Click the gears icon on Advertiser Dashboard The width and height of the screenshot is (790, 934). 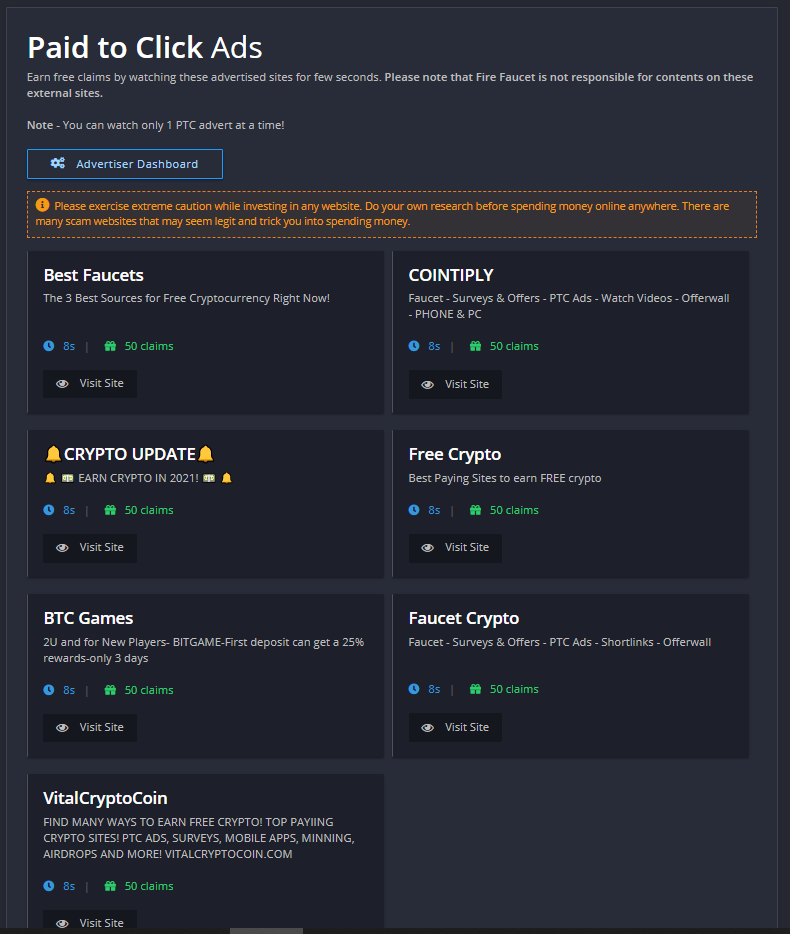click(x=58, y=163)
